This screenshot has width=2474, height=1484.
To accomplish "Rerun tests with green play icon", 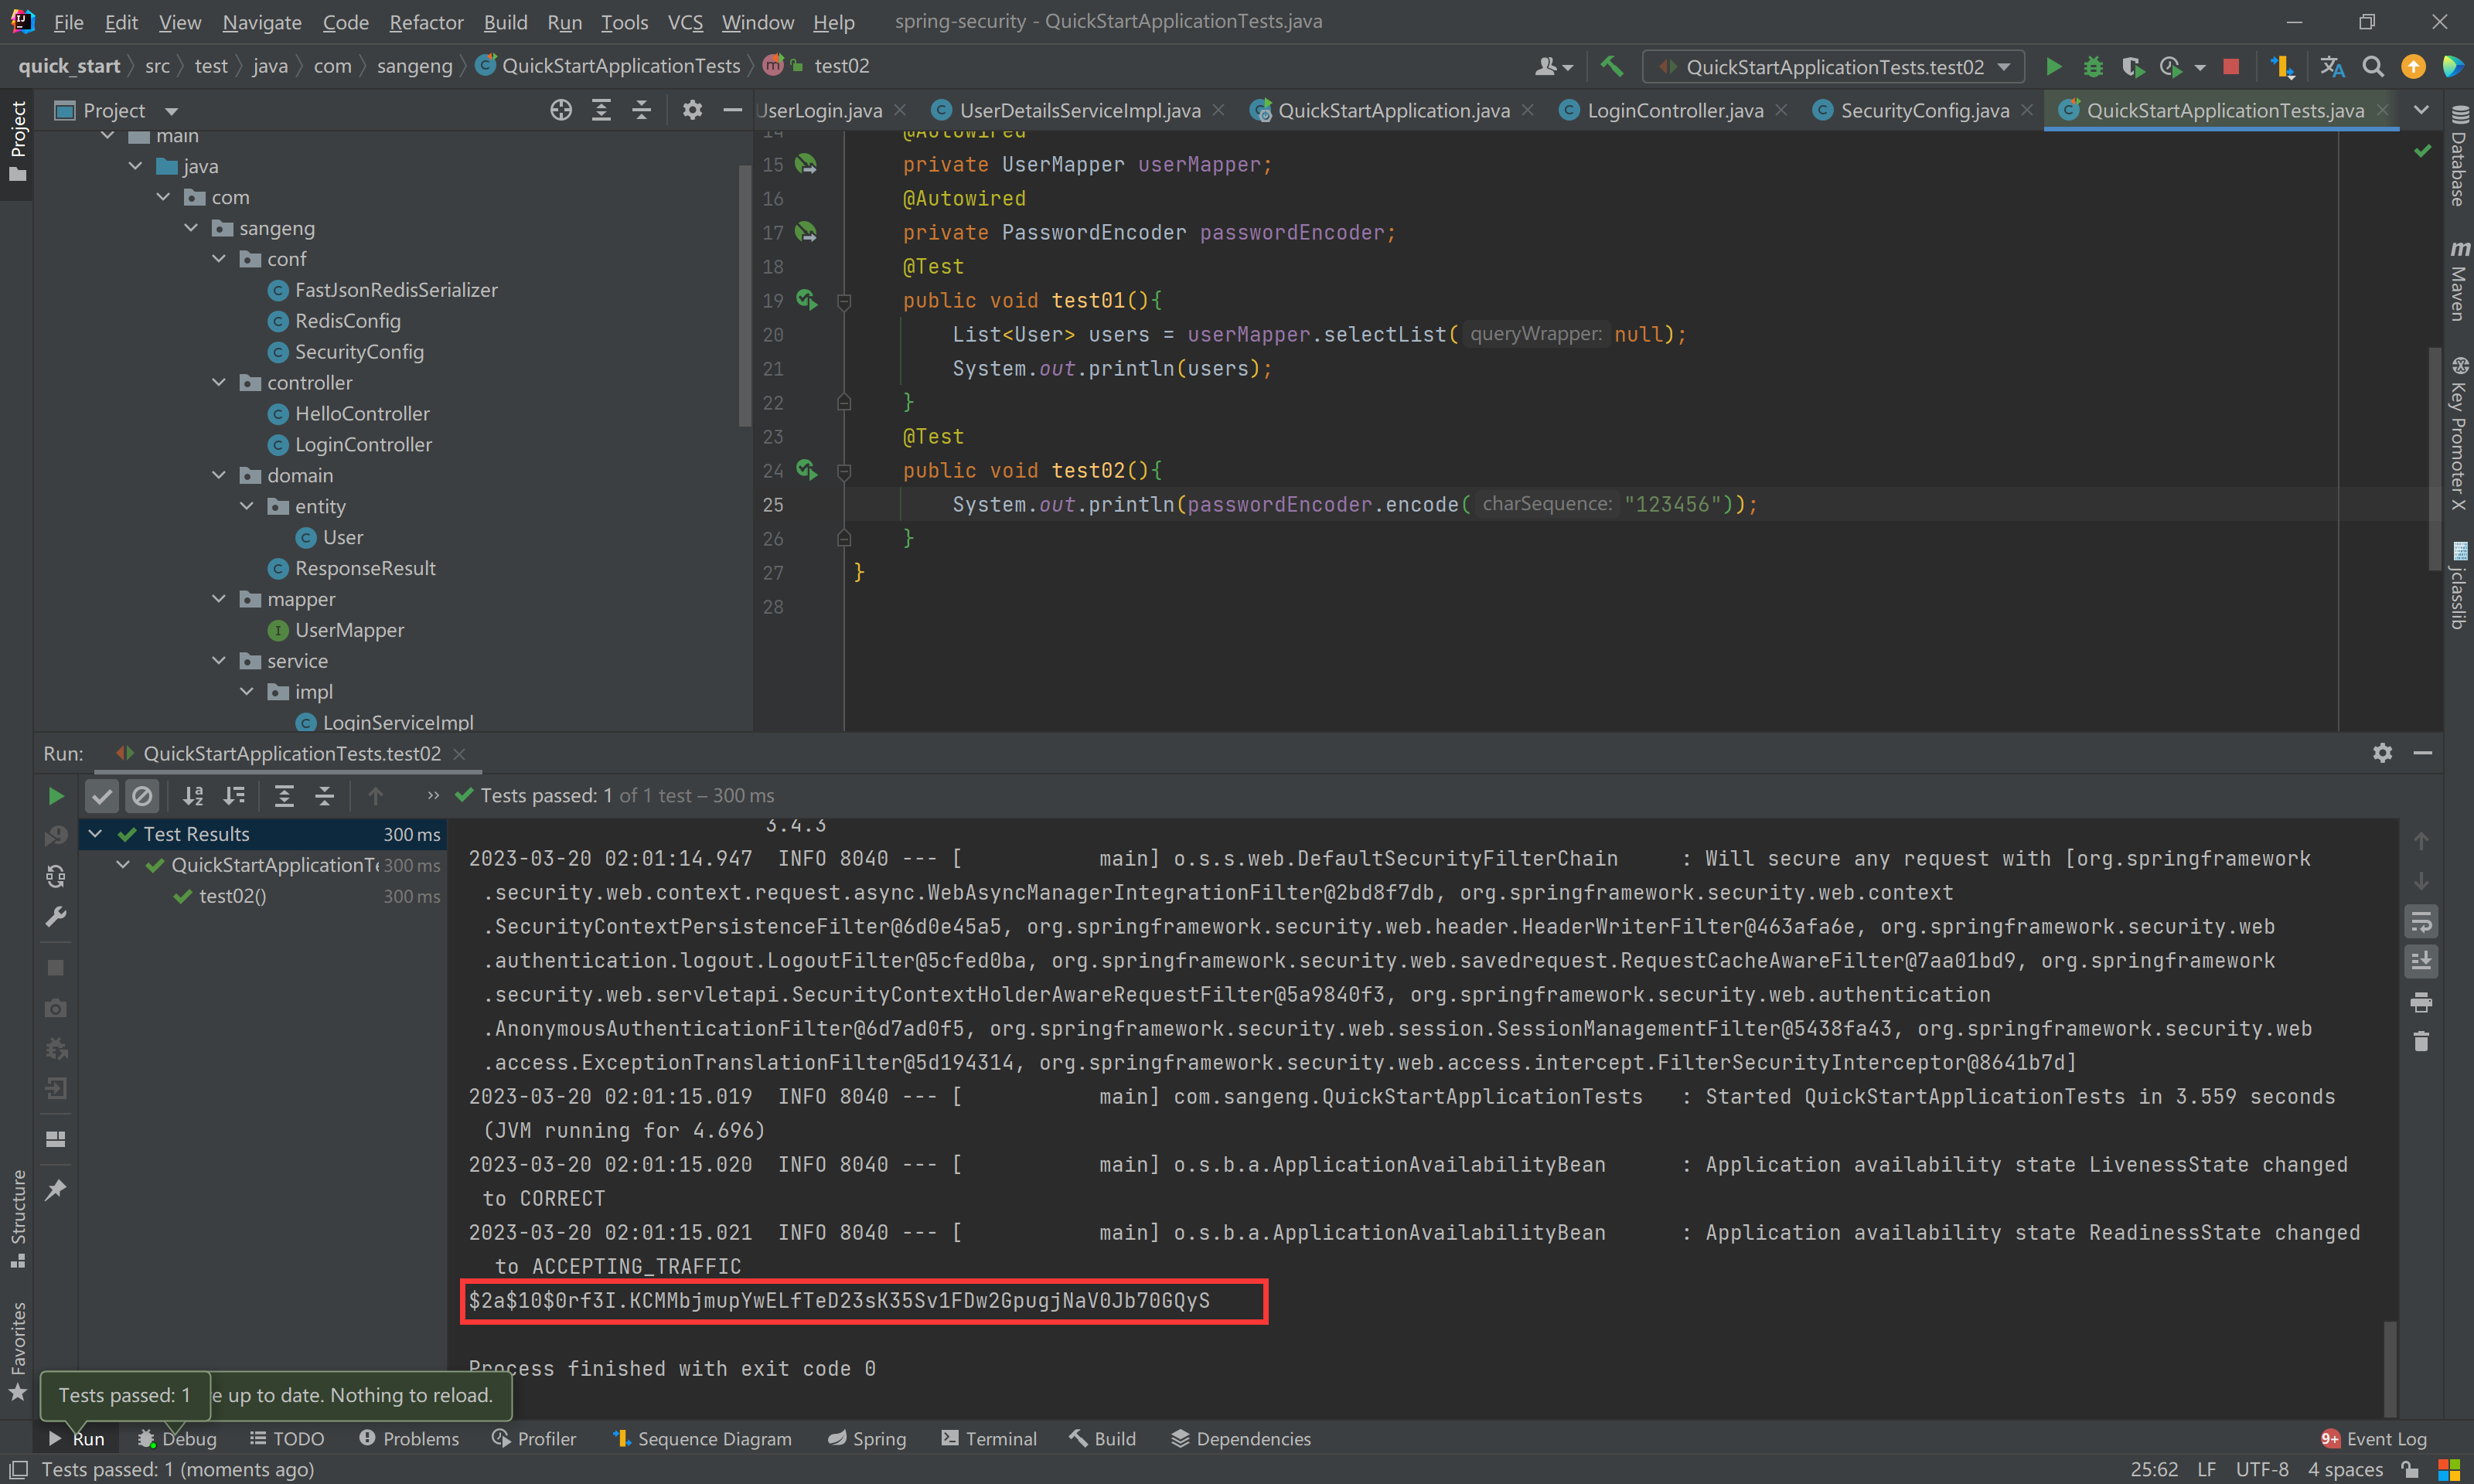I will [x=56, y=796].
